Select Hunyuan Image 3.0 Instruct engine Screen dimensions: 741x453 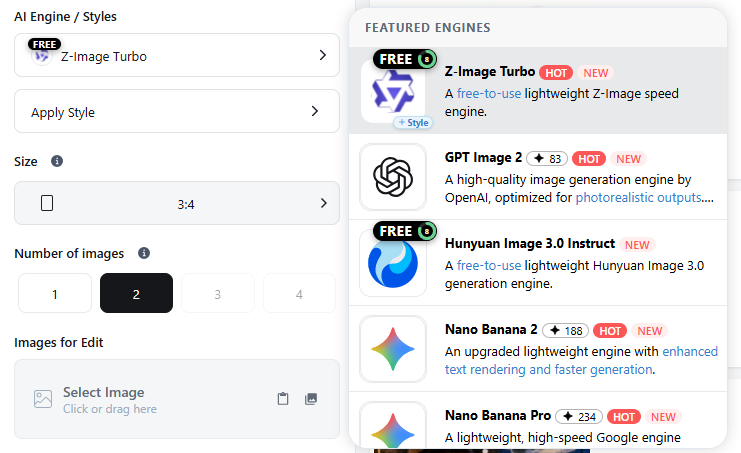[x=538, y=263]
